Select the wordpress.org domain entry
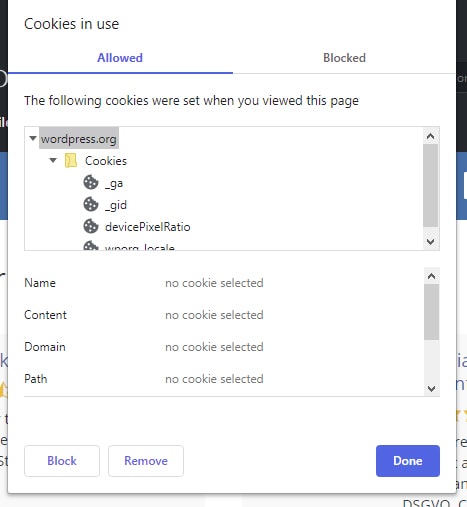 pos(79,139)
